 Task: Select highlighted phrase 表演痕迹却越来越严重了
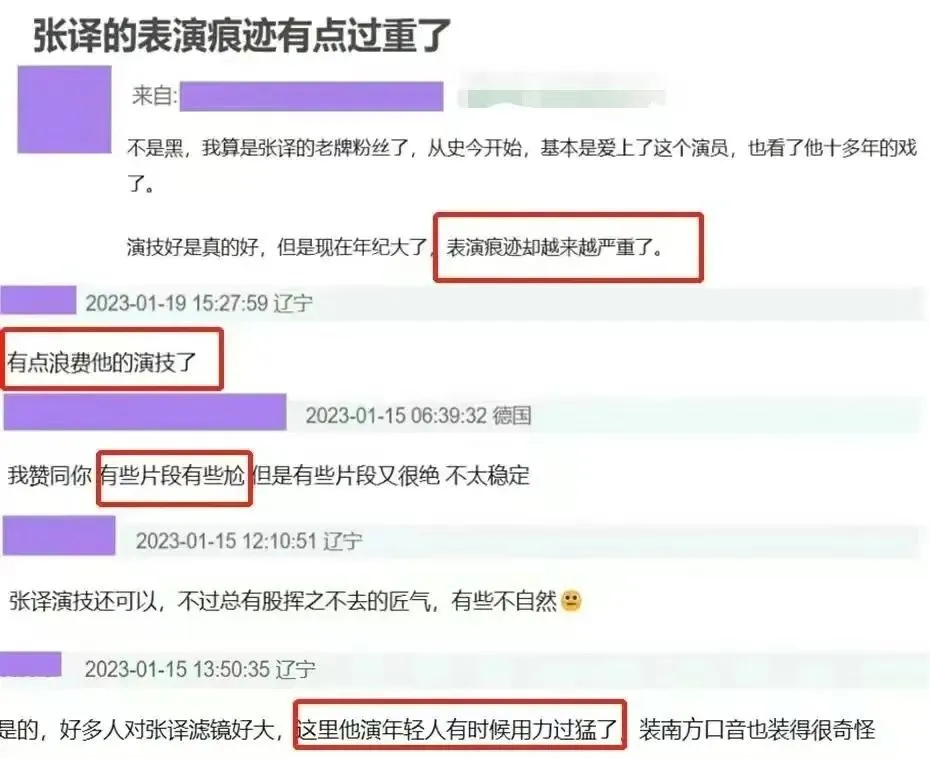555,247
